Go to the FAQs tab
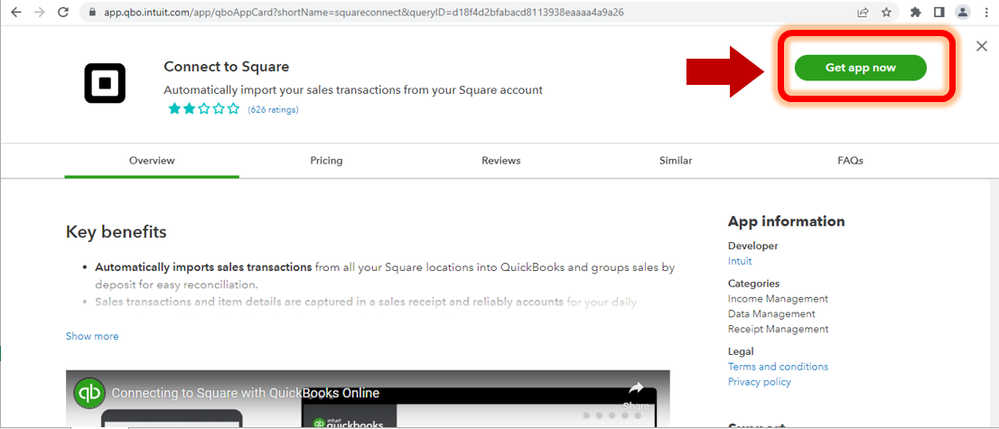 [850, 161]
